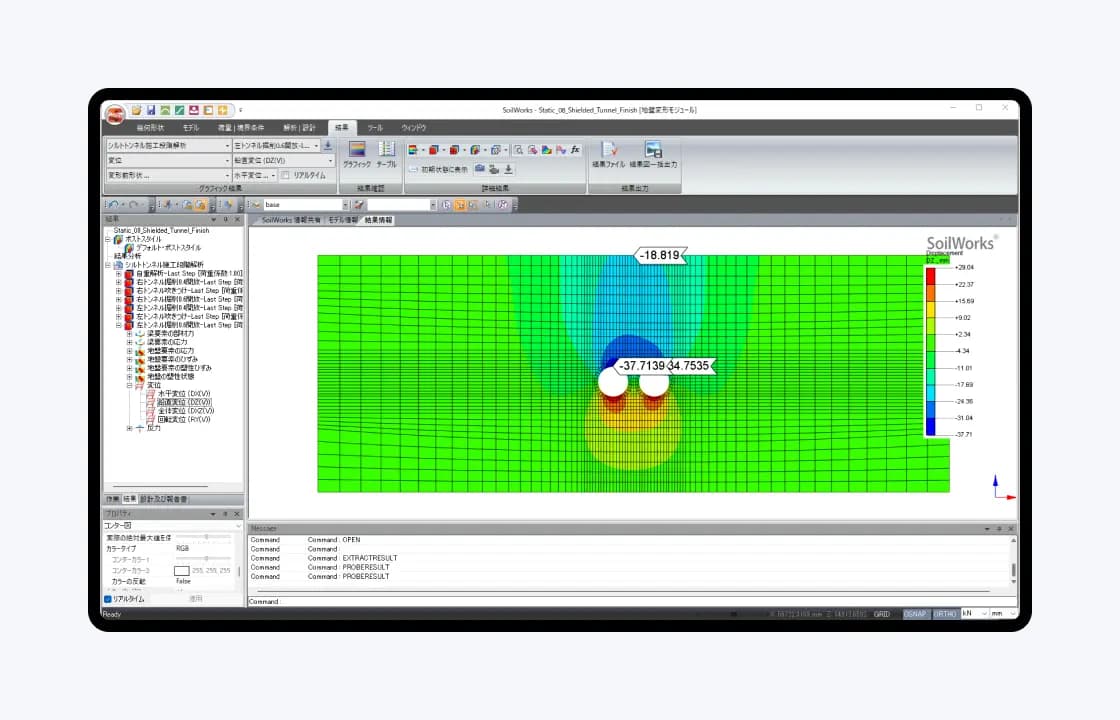Toggle the OSNAP status bar button

[x=915, y=614]
